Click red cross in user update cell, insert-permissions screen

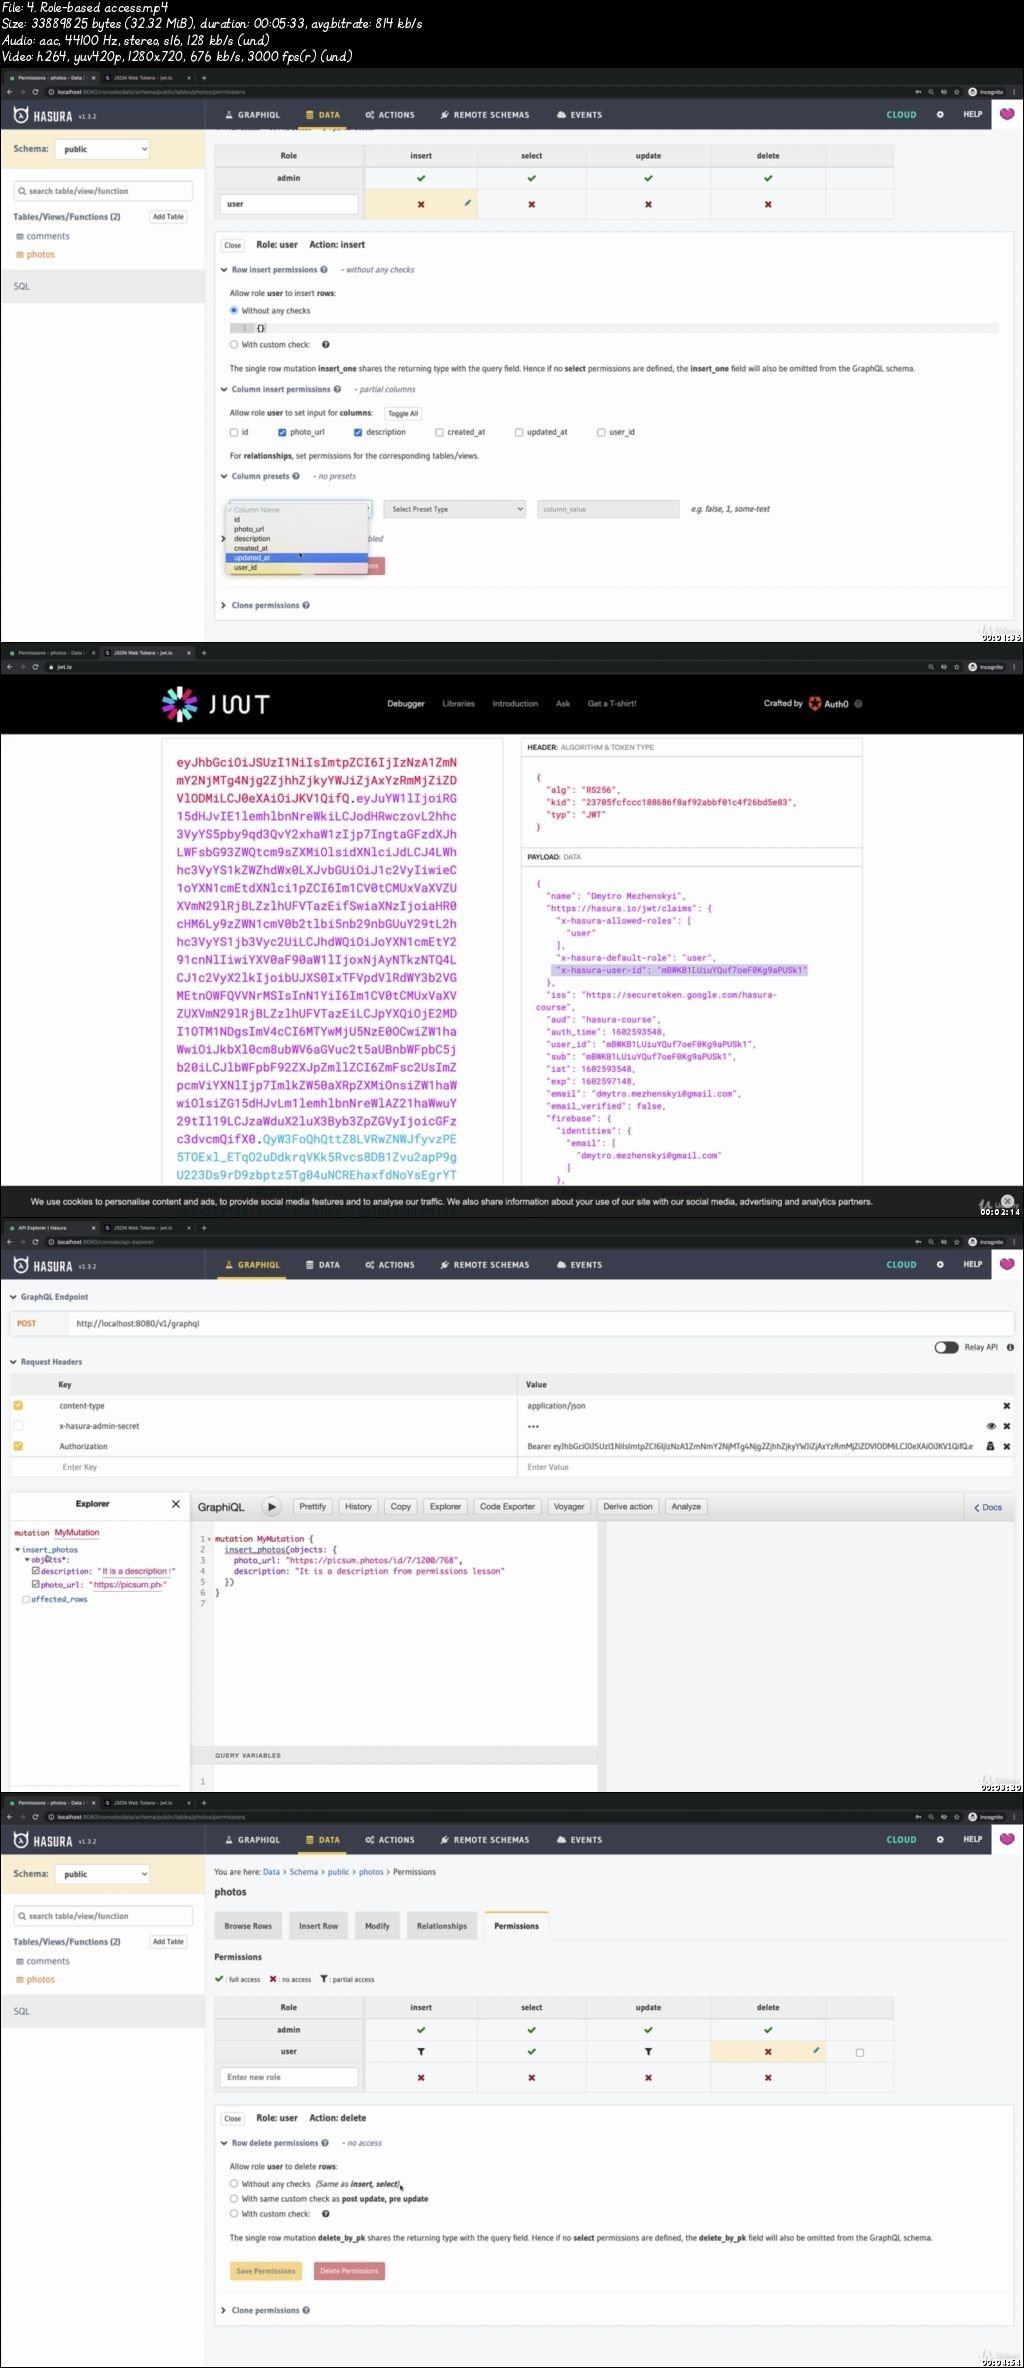pyautogui.click(x=648, y=204)
